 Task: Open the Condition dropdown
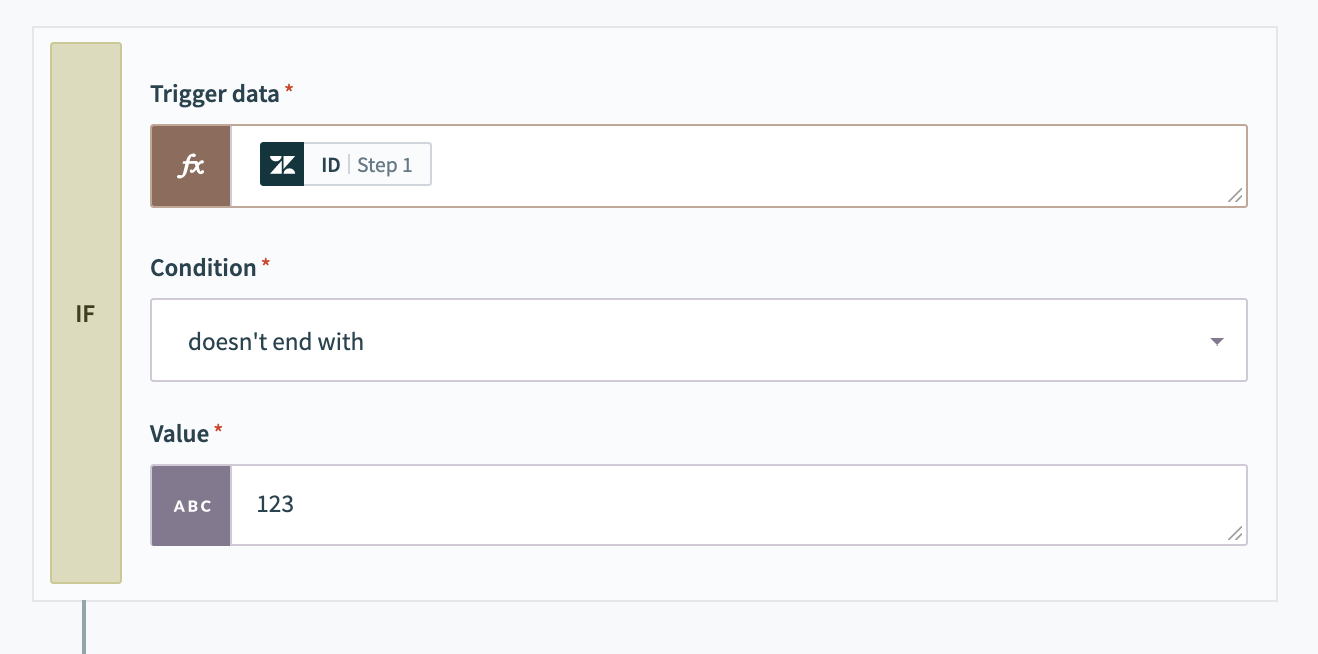click(x=698, y=340)
